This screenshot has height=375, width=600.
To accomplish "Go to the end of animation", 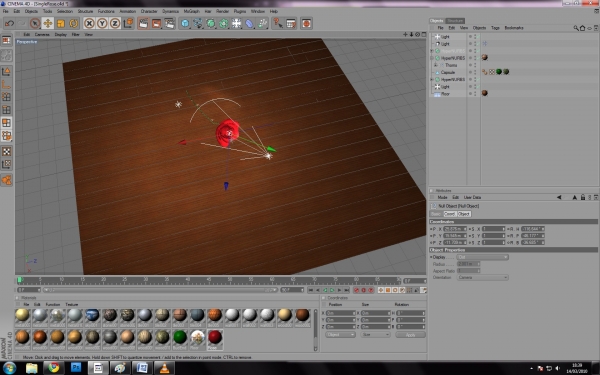I will pyautogui.click(x=346, y=290).
